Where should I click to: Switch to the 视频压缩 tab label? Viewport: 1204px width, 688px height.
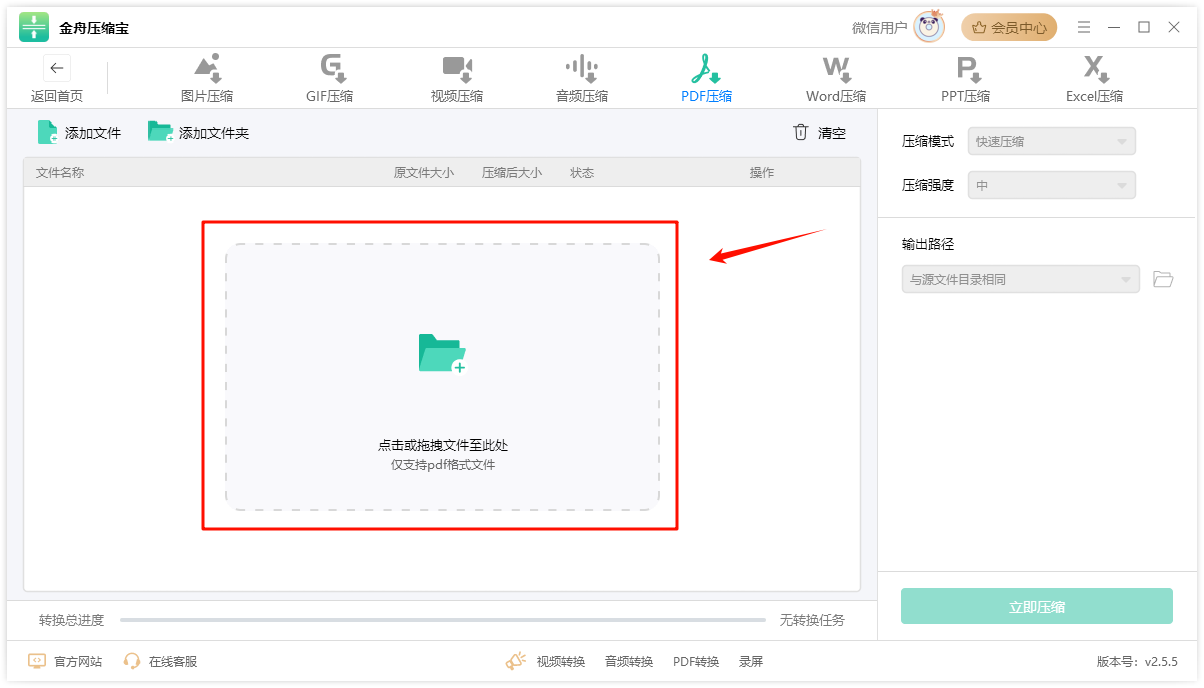(x=457, y=96)
